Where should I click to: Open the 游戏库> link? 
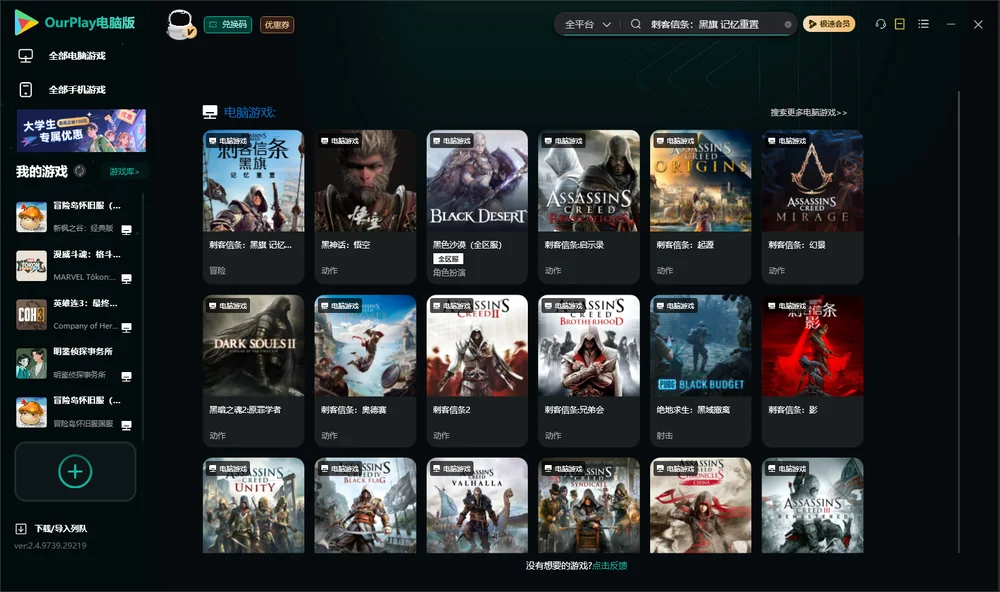pos(124,172)
